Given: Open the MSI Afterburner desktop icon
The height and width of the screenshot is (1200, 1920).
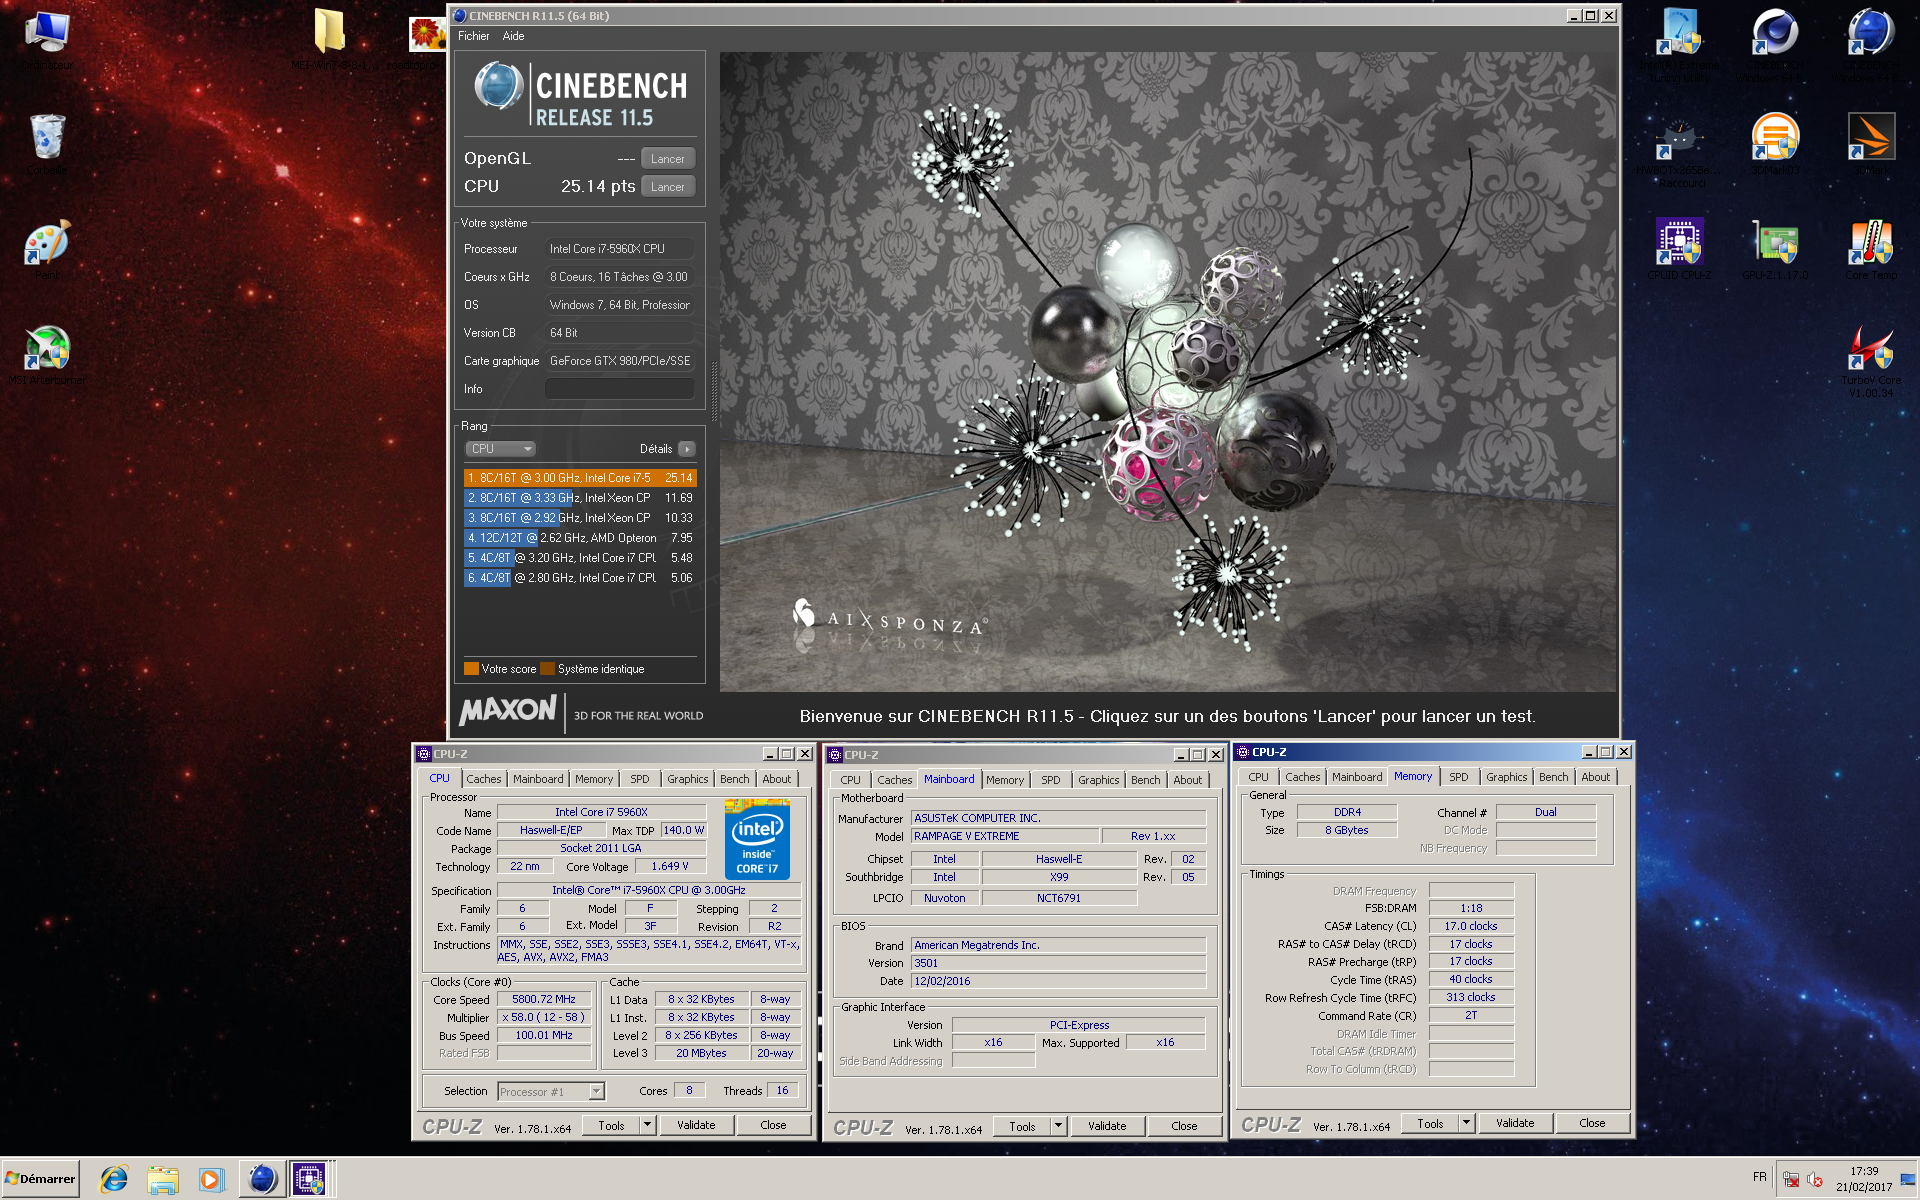Looking at the screenshot, I should tap(47, 355).
